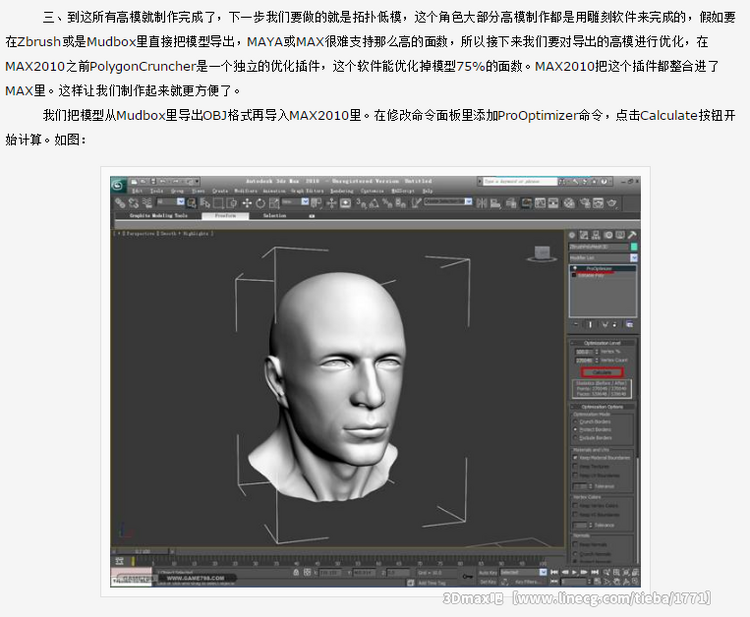Click the ViewCube in the viewport

[x=542, y=253]
